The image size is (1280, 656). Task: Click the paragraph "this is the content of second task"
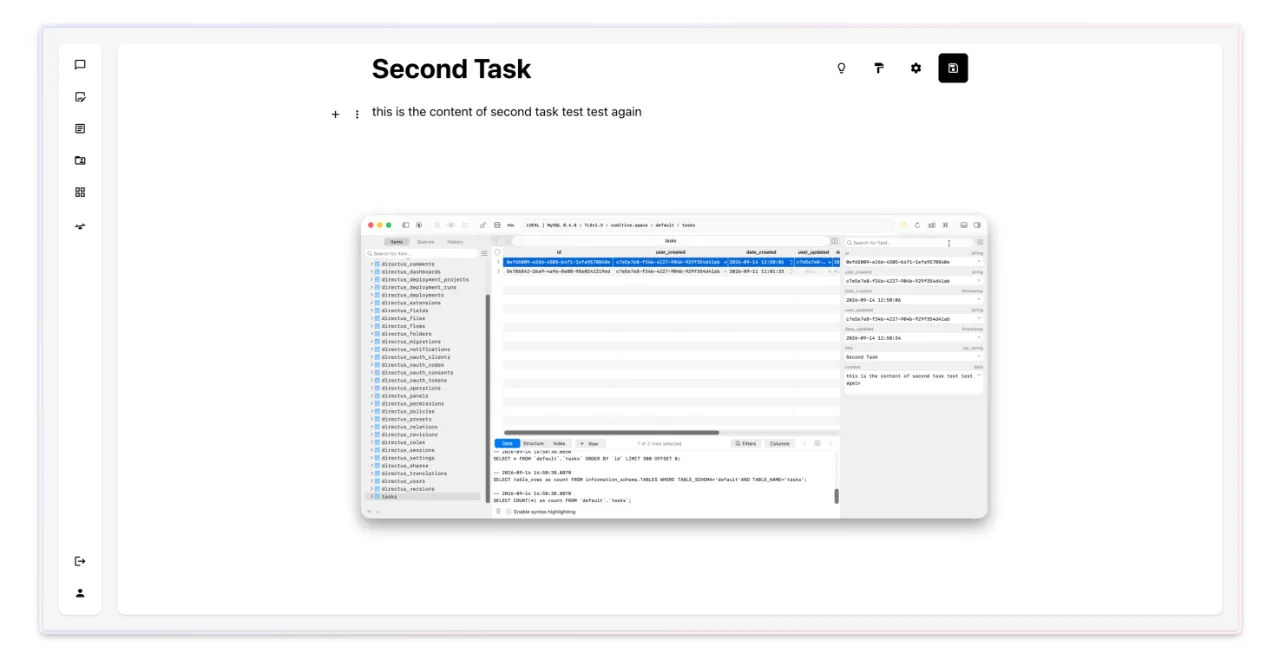click(507, 112)
